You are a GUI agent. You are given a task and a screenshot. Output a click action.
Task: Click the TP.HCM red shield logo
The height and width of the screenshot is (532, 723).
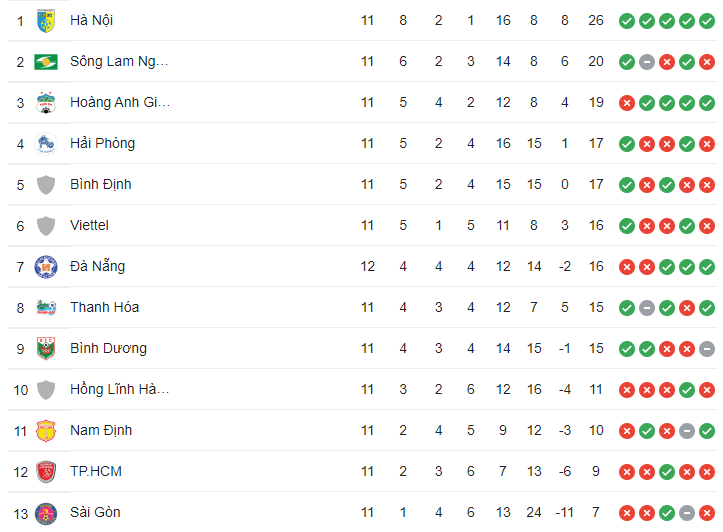(46, 472)
